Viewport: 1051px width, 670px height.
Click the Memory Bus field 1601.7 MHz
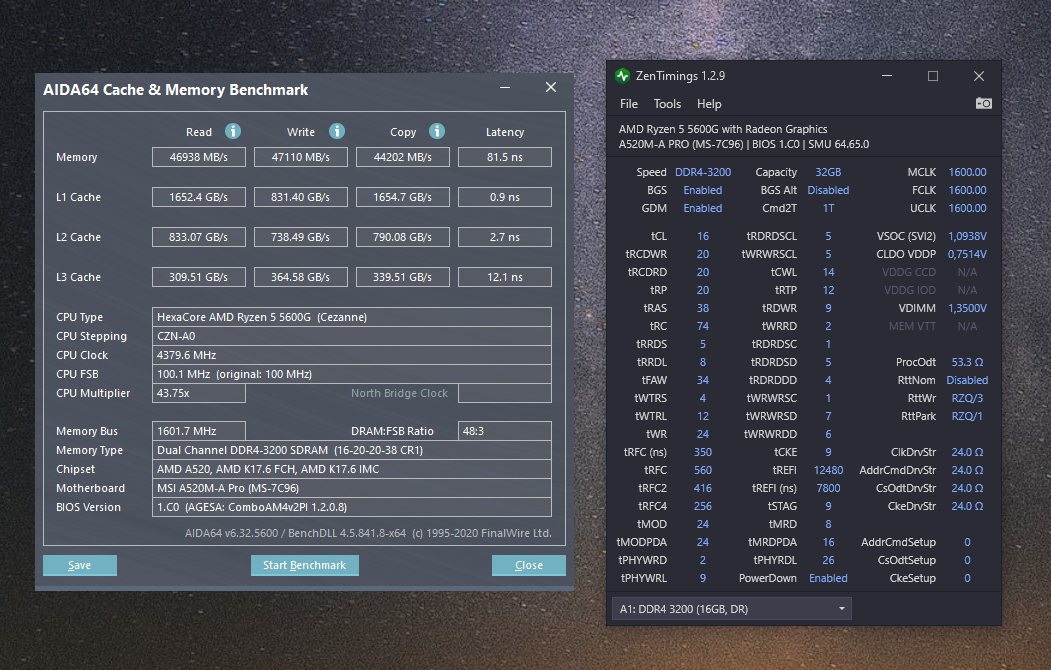pos(198,431)
